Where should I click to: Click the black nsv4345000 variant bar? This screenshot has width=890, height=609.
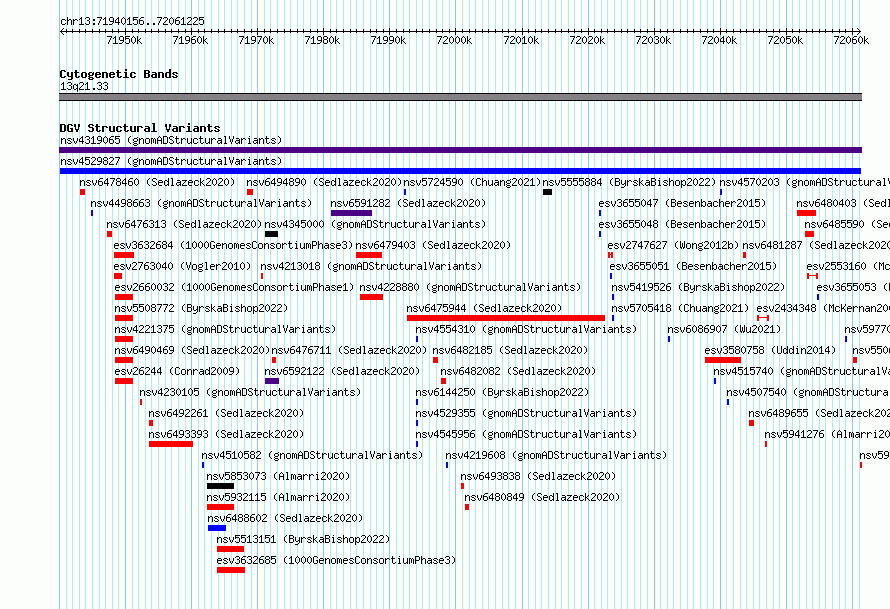click(x=271, y=234)
